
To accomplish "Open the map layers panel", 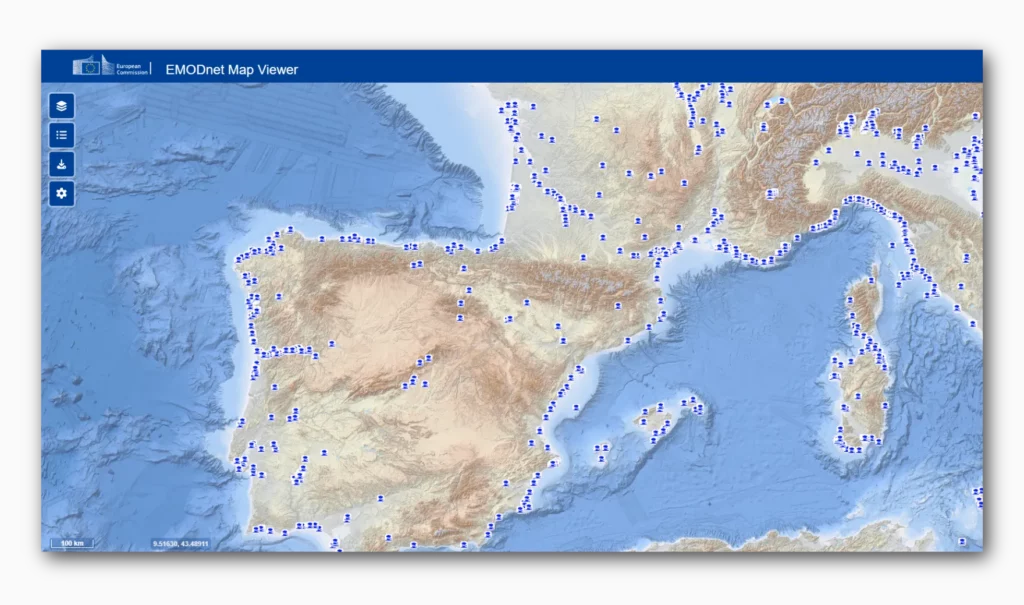I will pyautogui.click(x=61, y=106).
